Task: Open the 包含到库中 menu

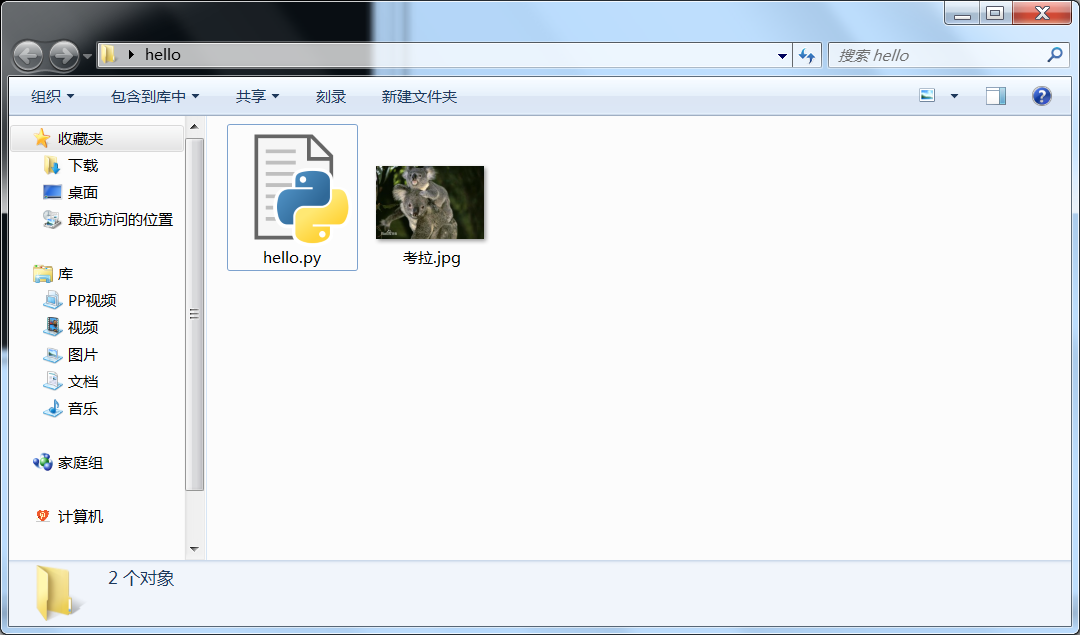Action: click(x=155, y=96)
